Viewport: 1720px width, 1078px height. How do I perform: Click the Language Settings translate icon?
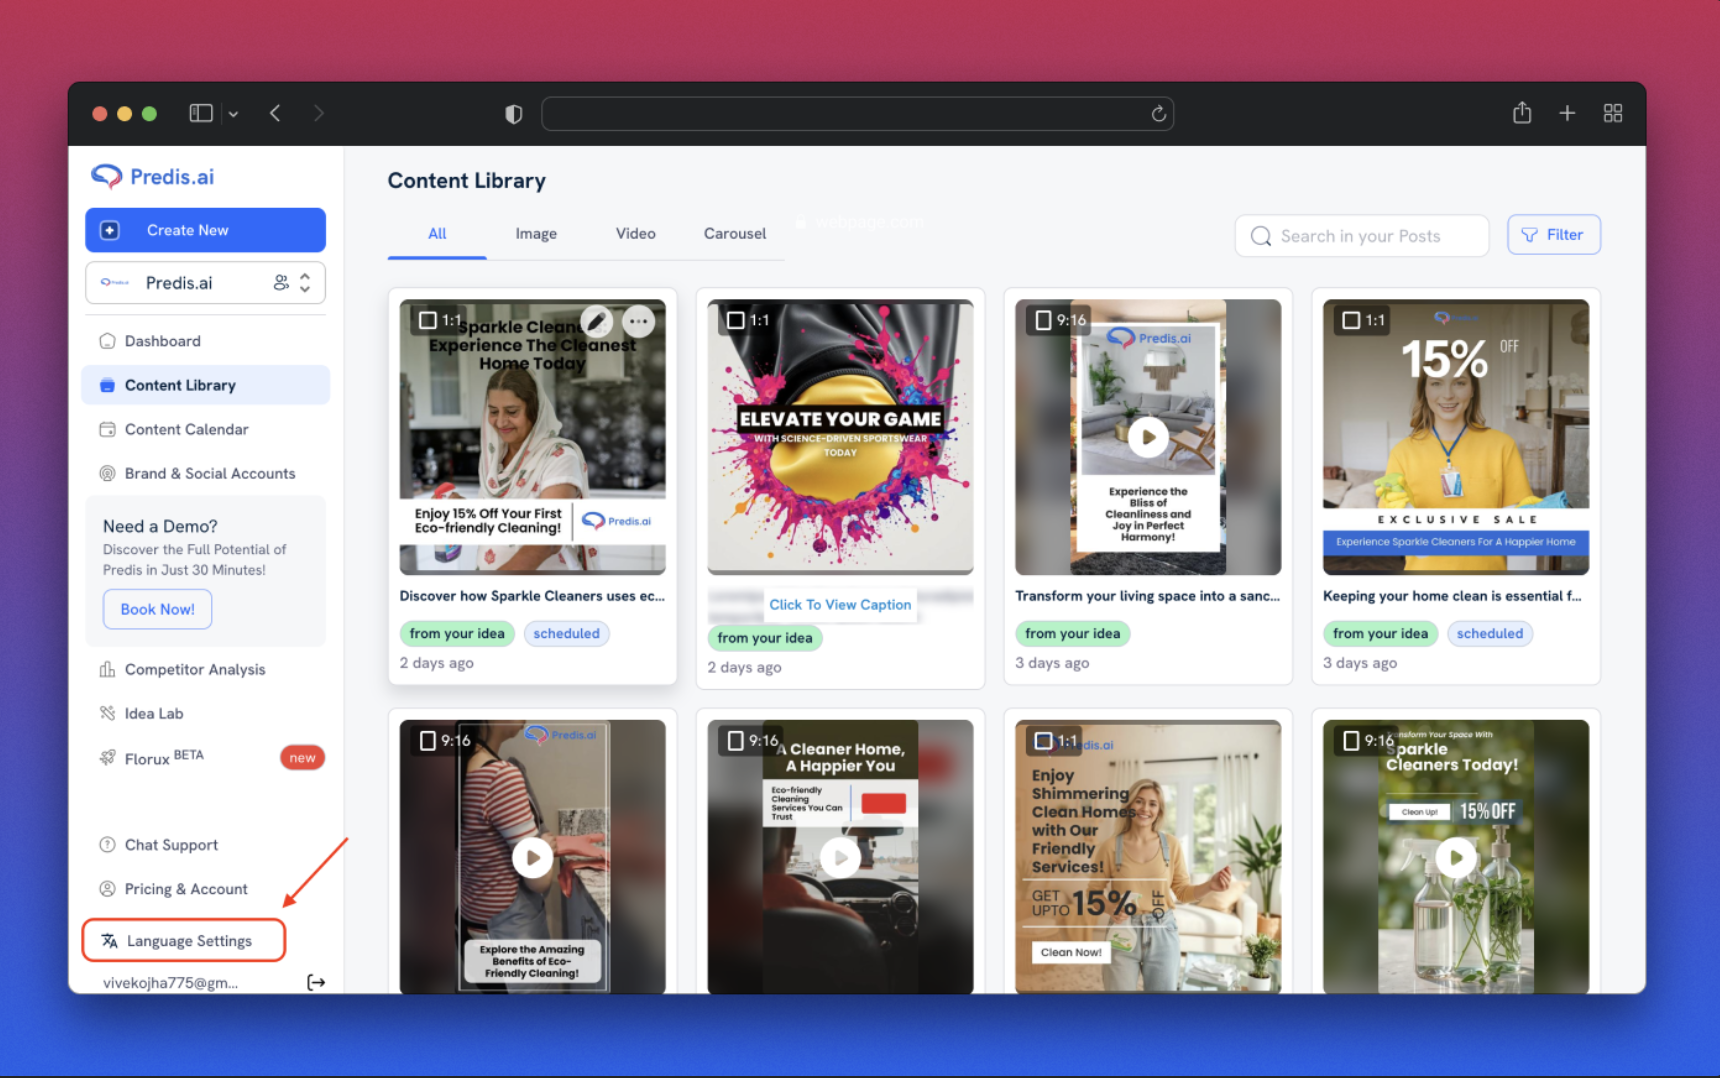tap(109, 941)
